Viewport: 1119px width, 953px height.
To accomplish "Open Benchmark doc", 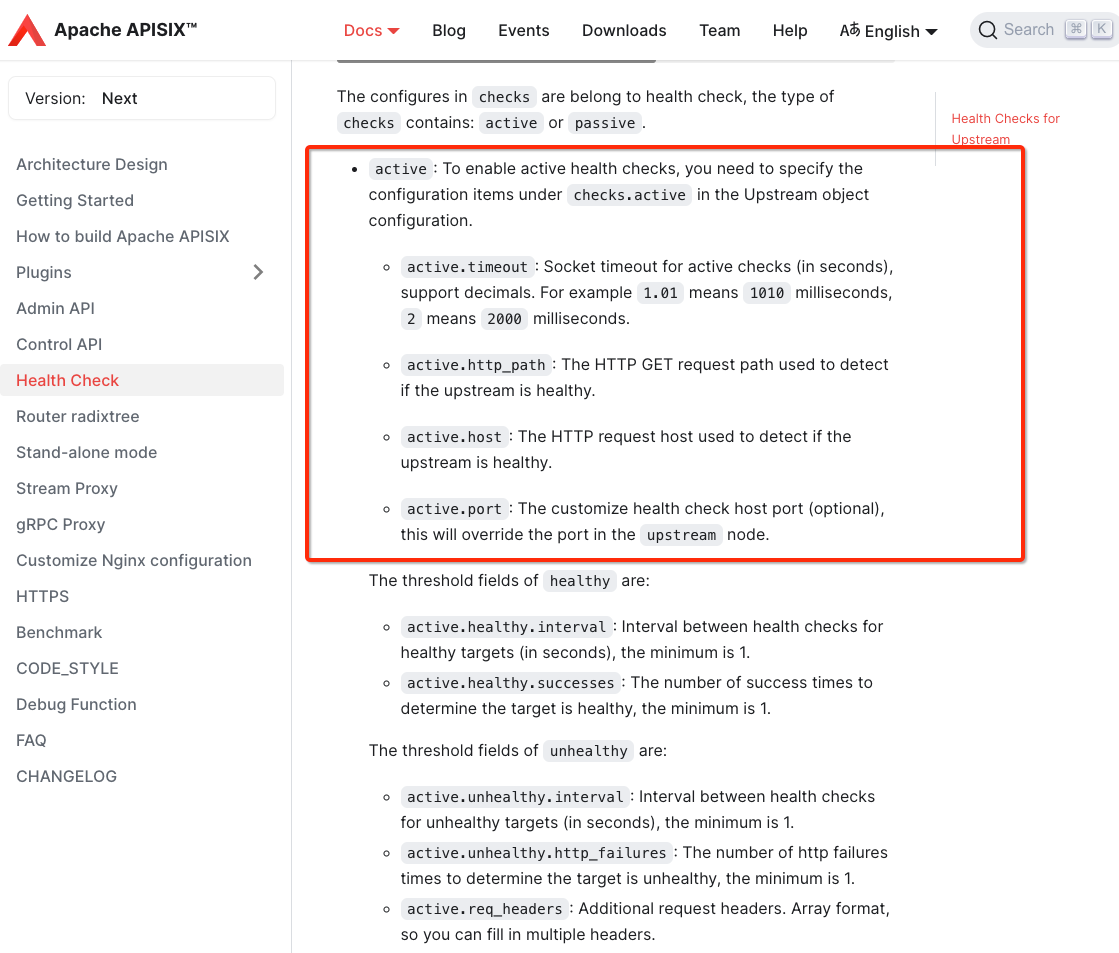I will pyautogui.click(x=59, y=632).
